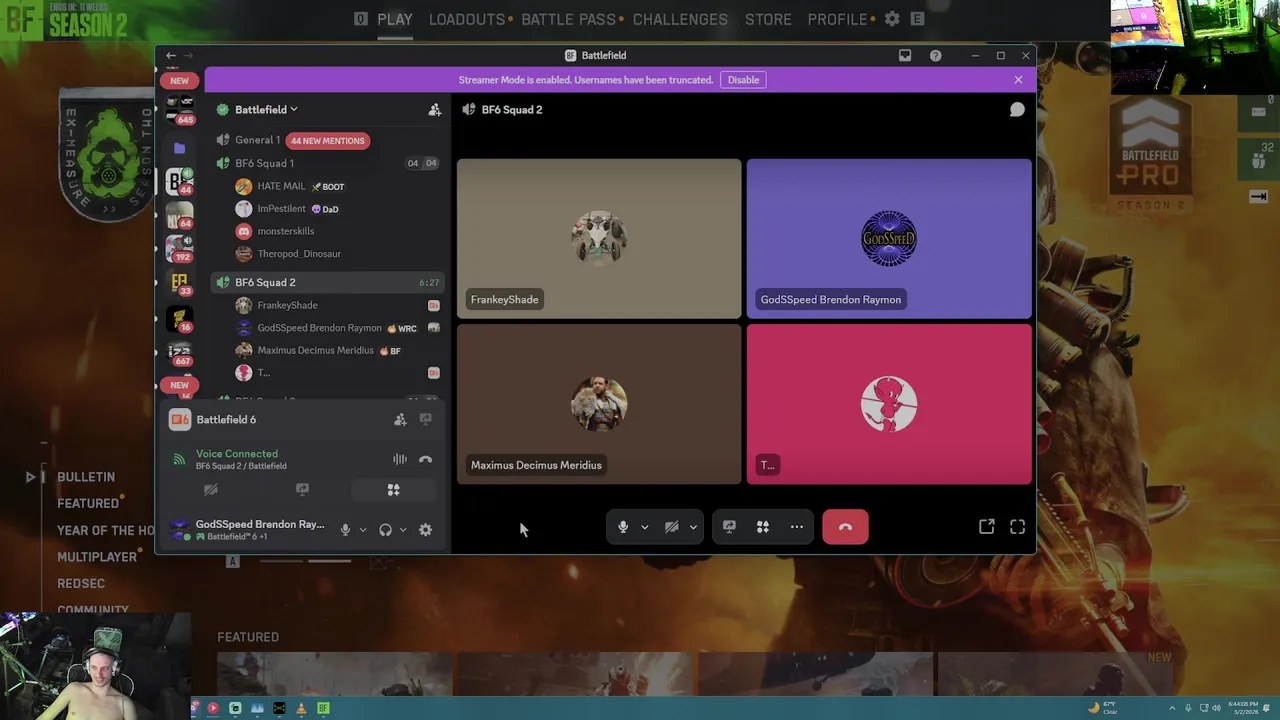
Task: Open activities button in sidebar voice panel
Action: click(393, 490)
